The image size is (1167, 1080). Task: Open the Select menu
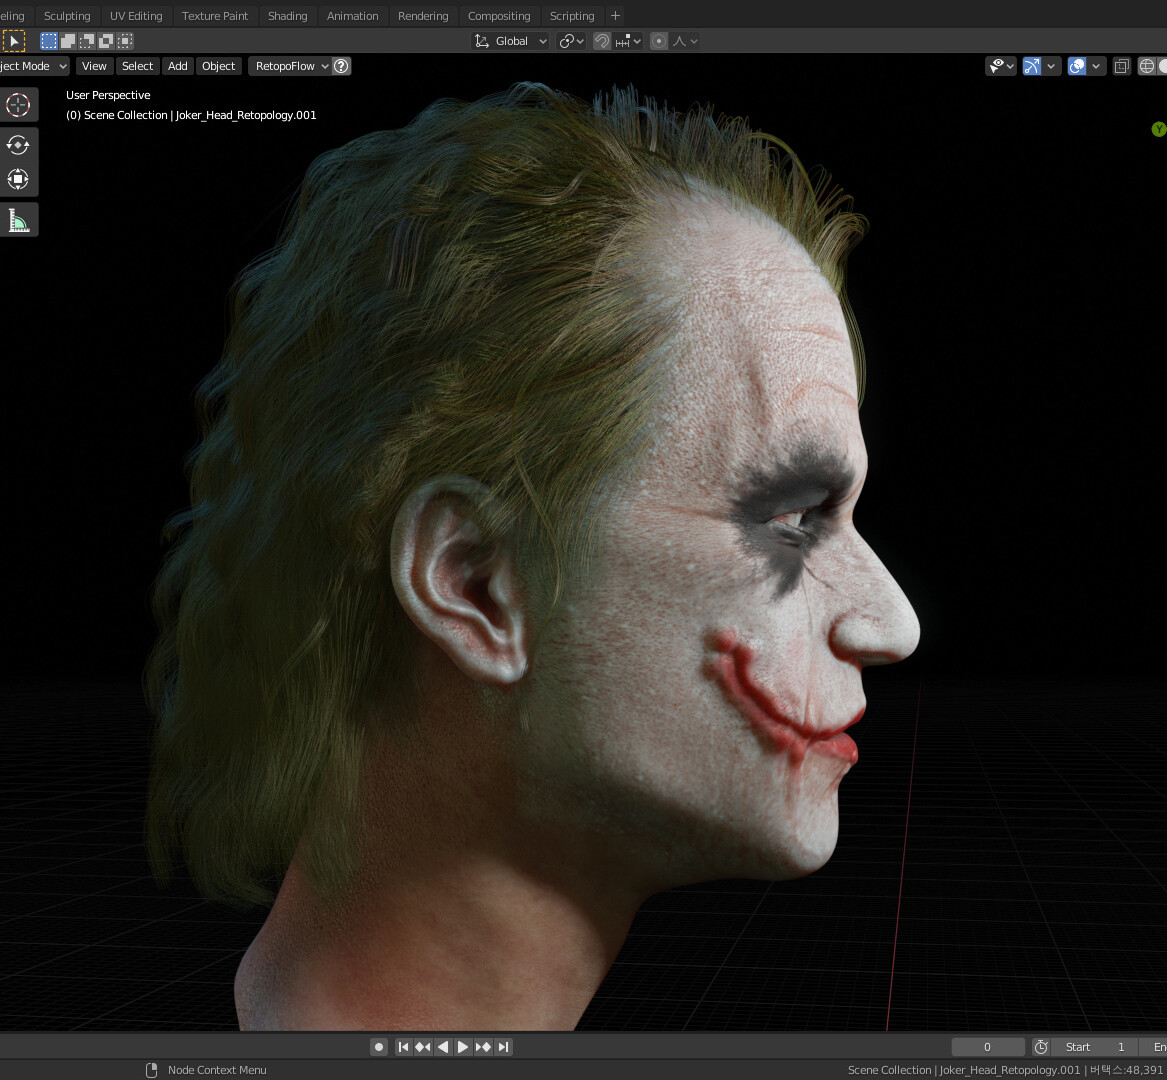138,66
